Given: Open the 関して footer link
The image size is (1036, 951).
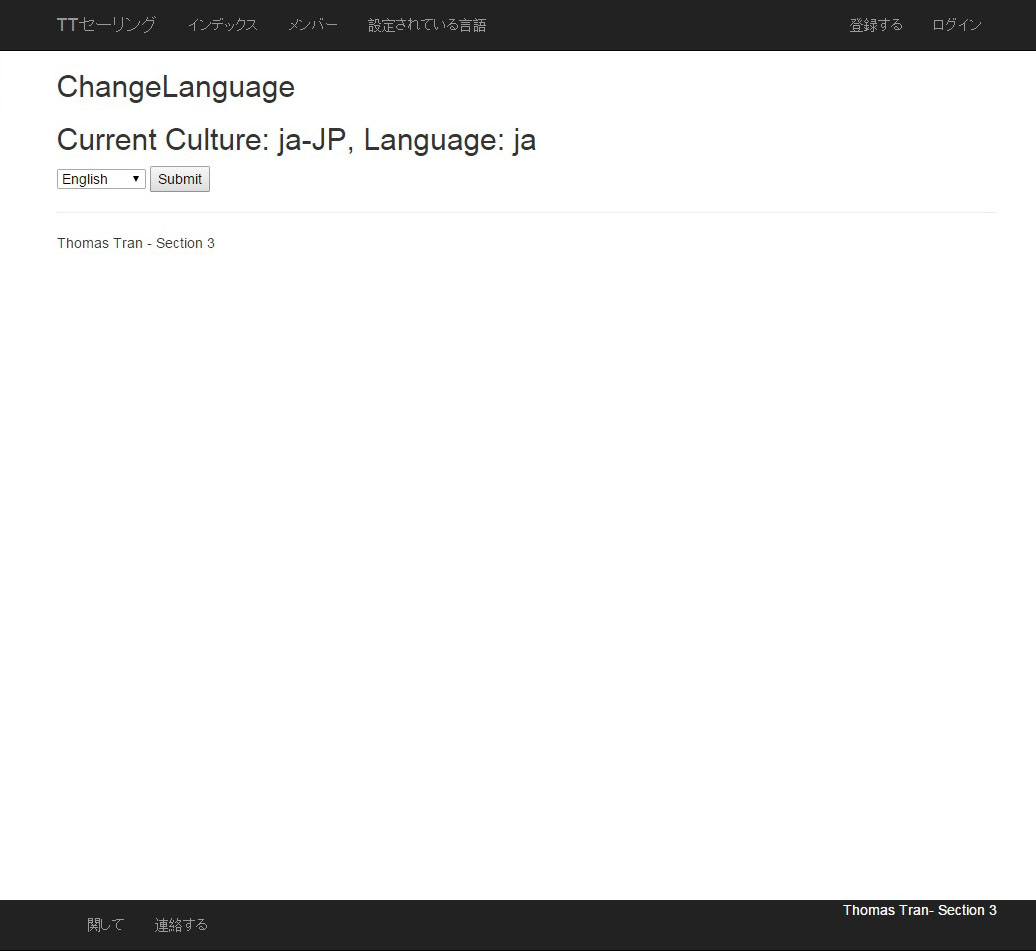Looking at the screenshot, I should point(105,925).
